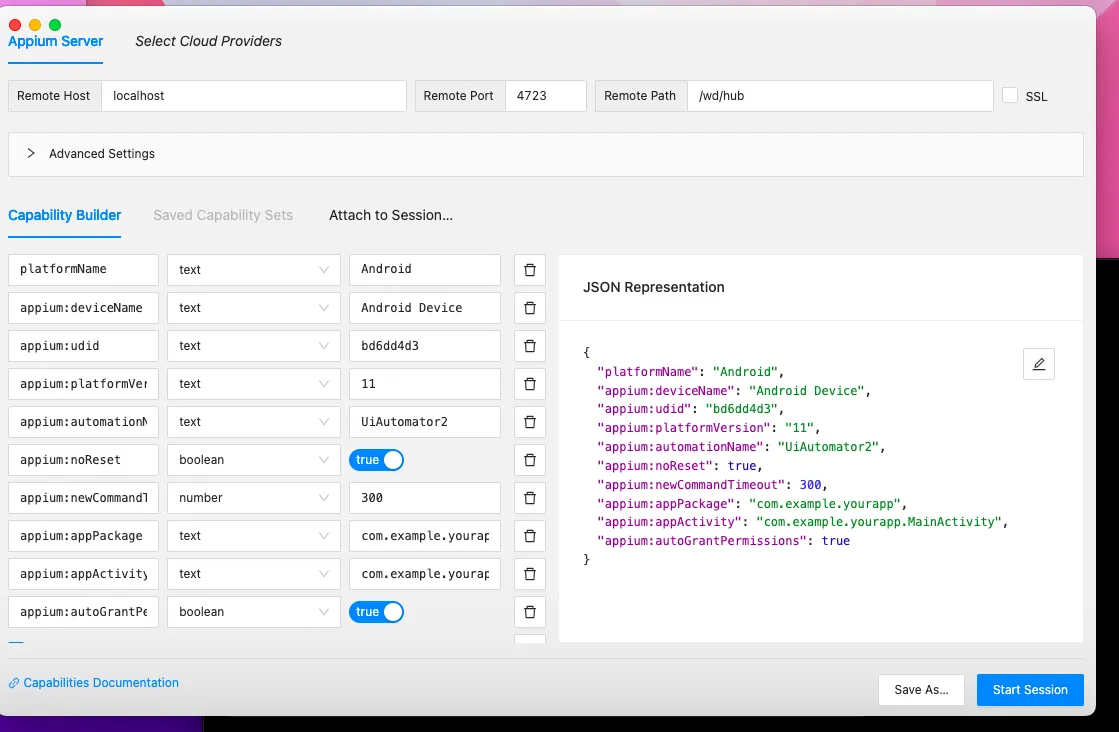
Task: Edit the UiAutomator2 value field
Action: click(425, 422)
